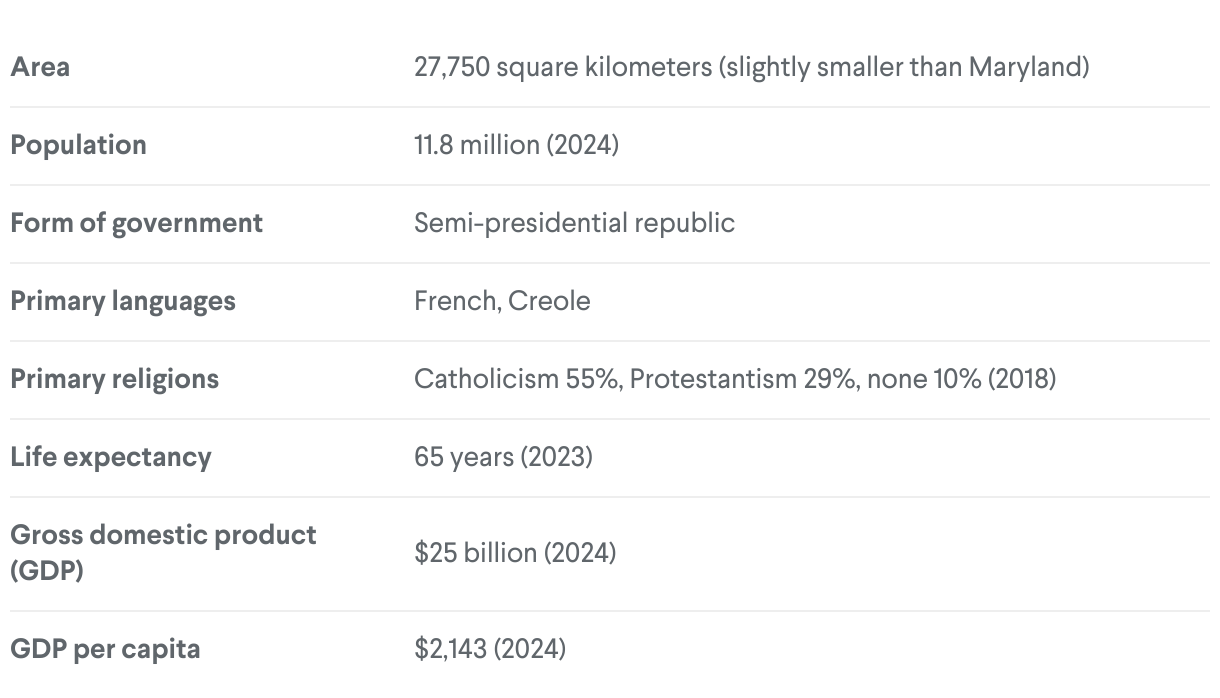
Task: Click the Form of government label
Action: point(136,222)
